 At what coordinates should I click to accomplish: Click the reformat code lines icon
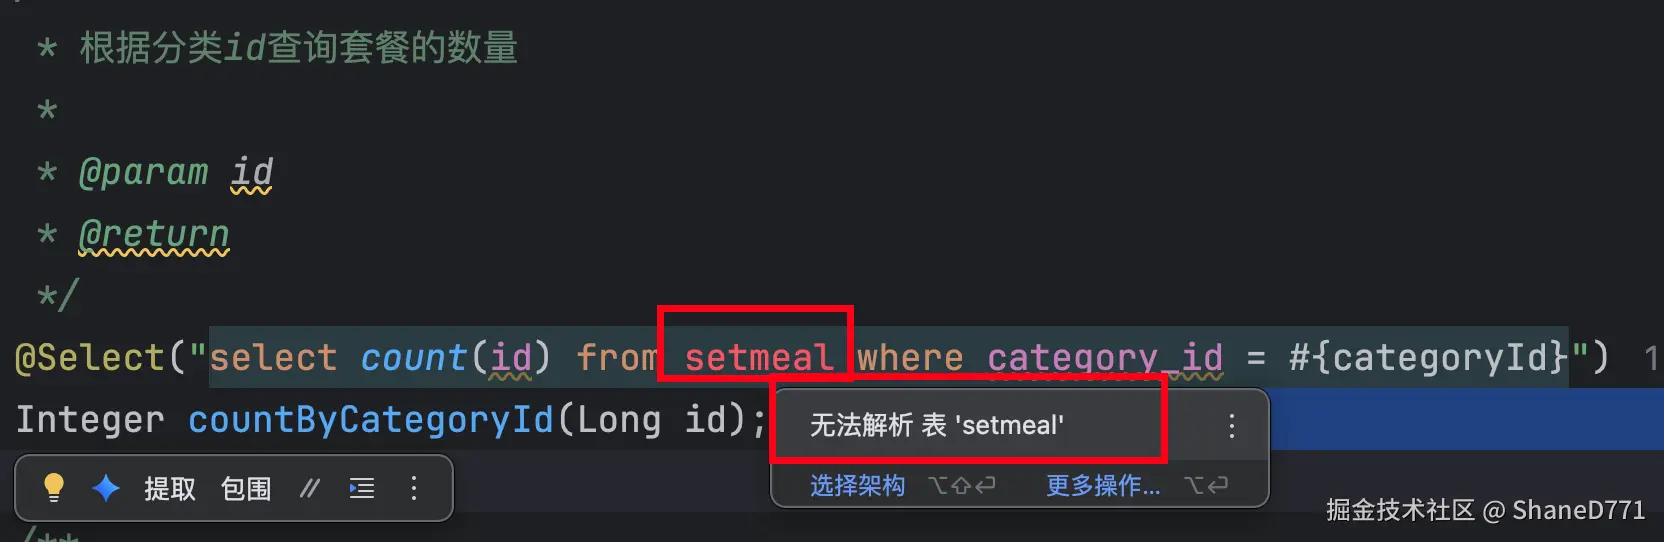coord(362,488)
